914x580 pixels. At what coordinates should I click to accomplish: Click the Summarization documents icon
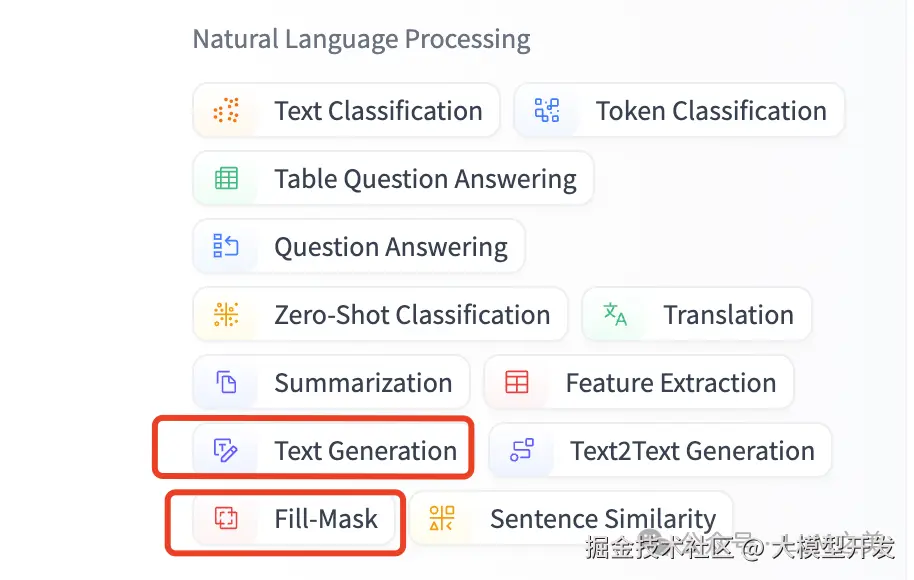227,383
